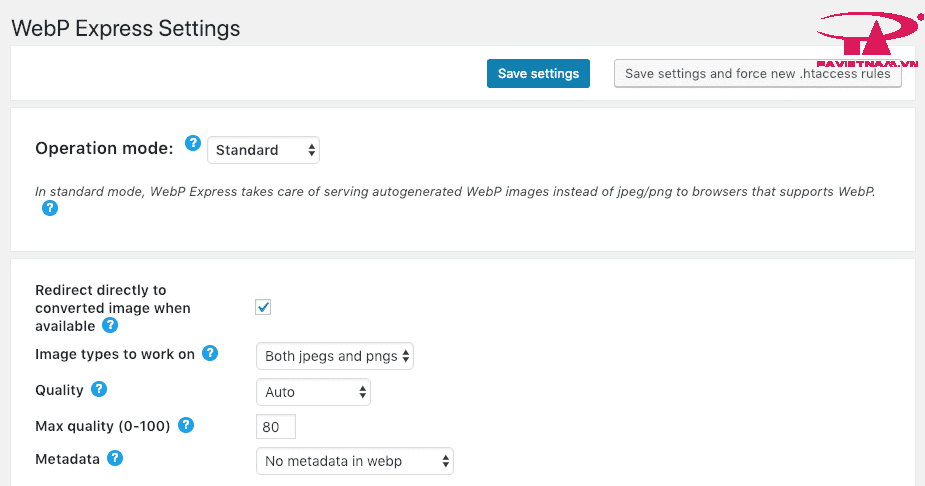Click help icon beside Max quality (0-100)

pos(186,425)
